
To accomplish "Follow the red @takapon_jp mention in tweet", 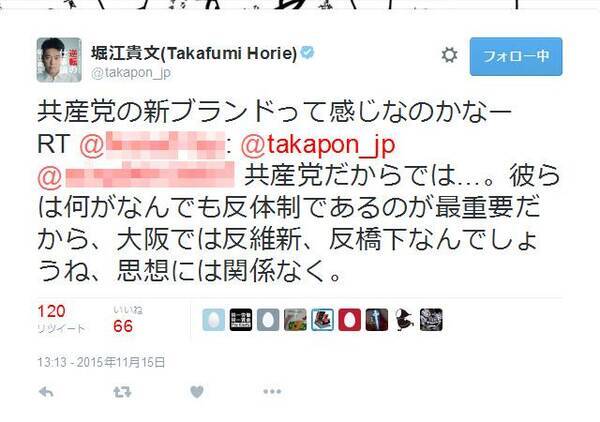I will 318,145.
